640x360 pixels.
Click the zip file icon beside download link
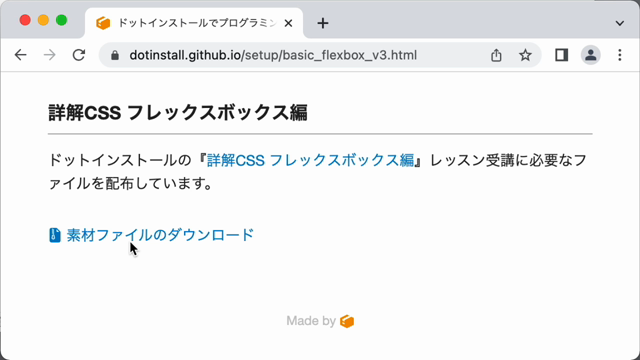[x=55, y=235]
